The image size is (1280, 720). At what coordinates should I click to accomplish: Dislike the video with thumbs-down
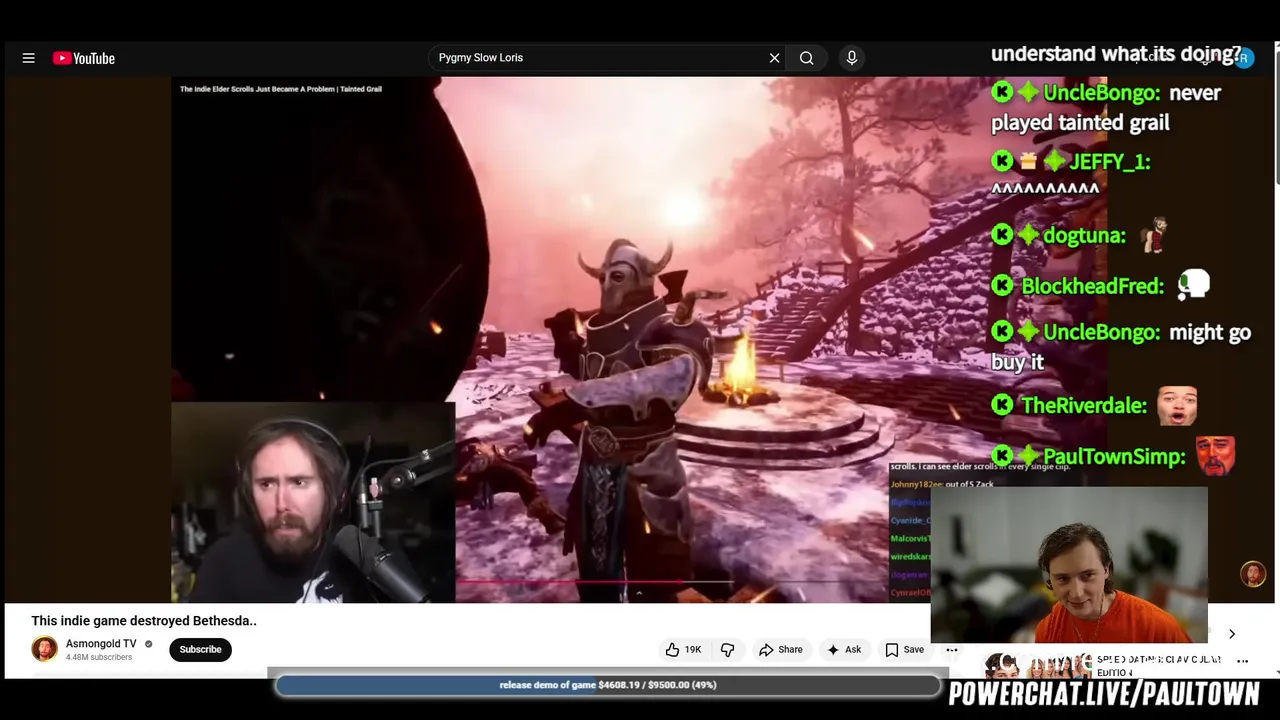coord(727,650)
